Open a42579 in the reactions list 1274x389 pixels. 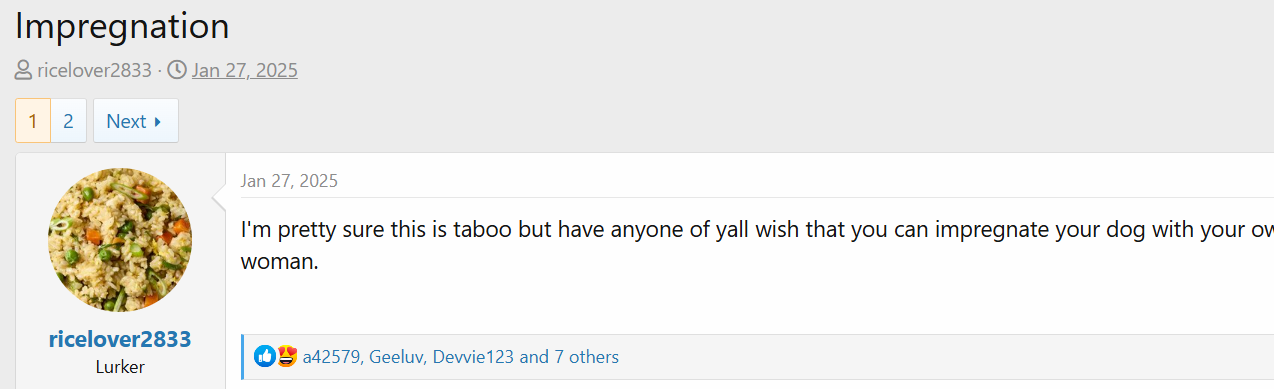point(332,357)
